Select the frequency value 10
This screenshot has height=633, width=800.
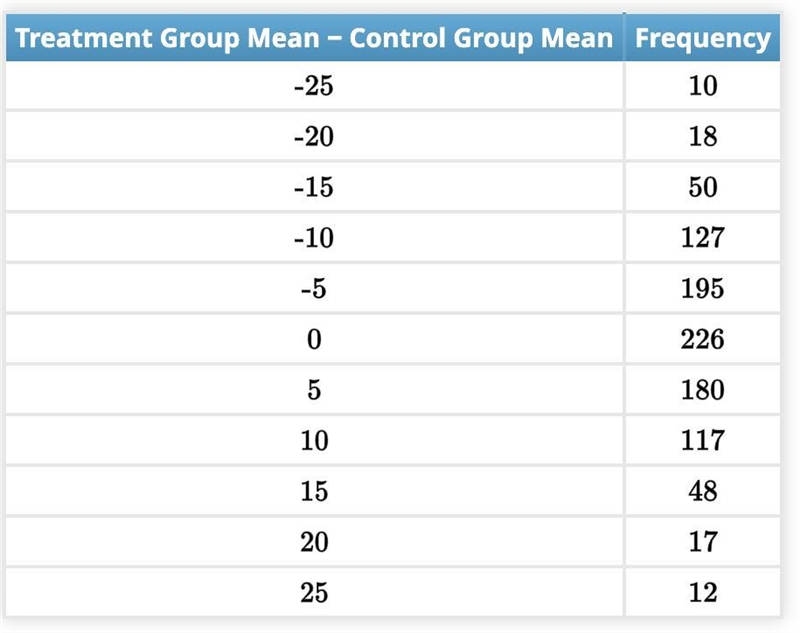[703, 85]
